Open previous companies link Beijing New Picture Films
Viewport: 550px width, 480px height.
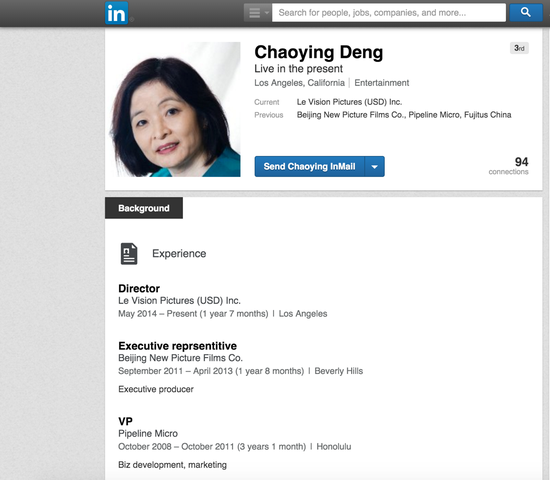(x=351, y=115)
